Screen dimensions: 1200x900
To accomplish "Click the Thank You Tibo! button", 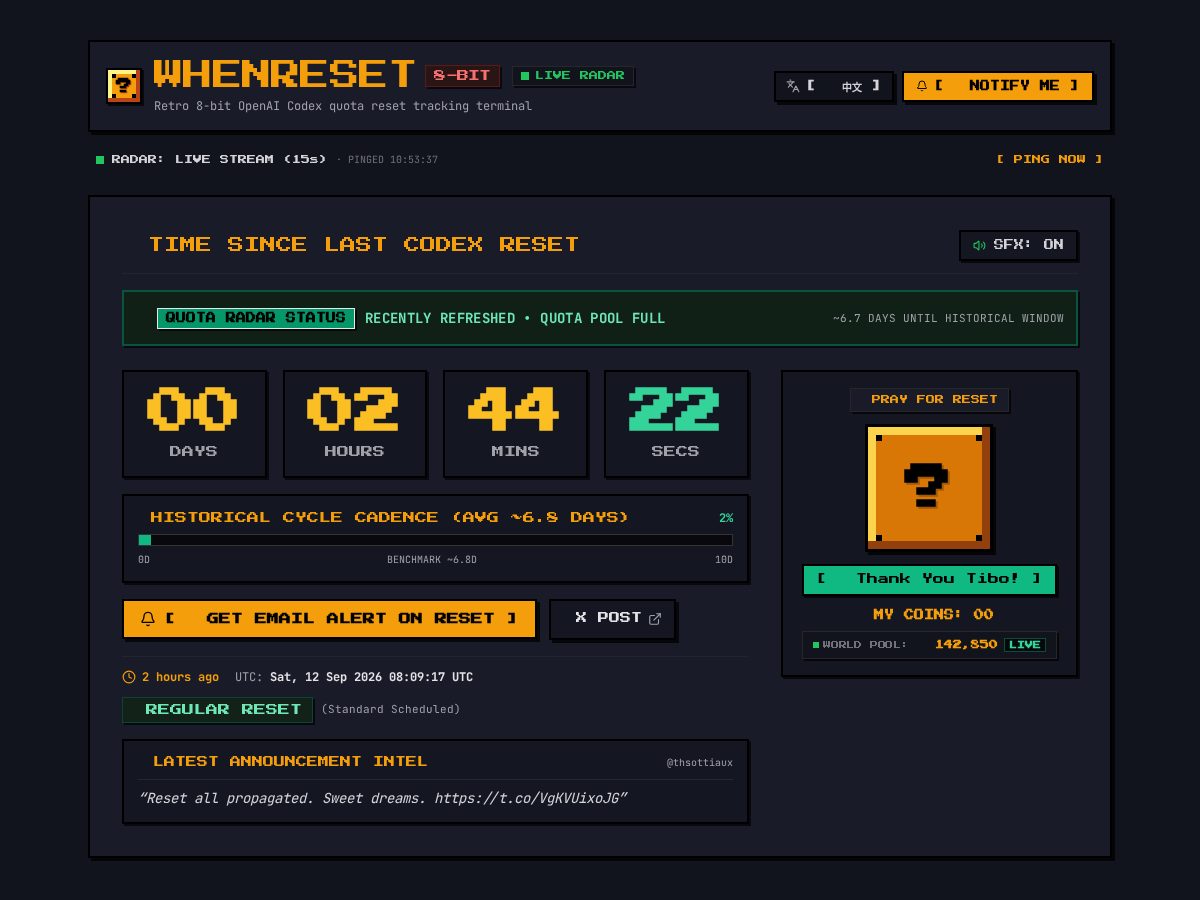I will tap(929, 579).
